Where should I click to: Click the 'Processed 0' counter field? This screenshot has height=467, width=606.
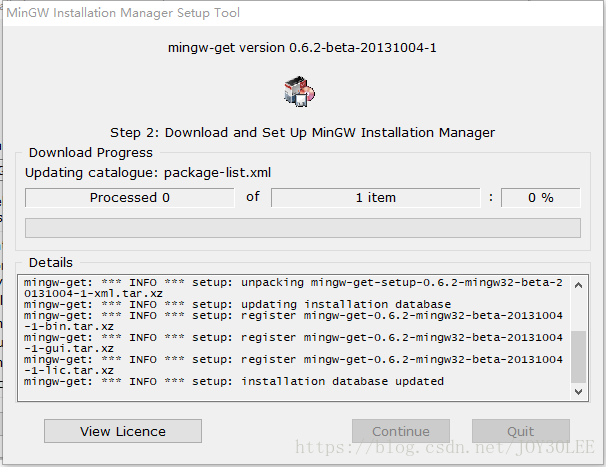[129, 198]
